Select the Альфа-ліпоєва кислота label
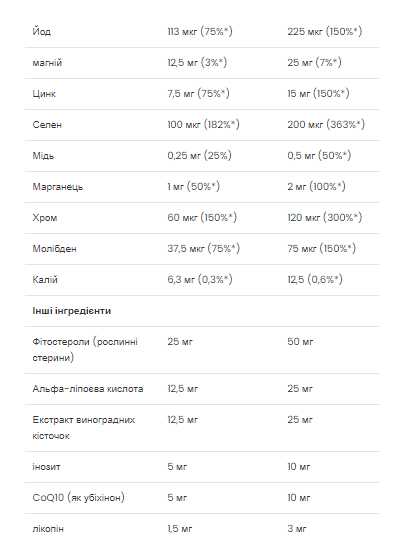This screenshot has width=404, height=559. point(88,389)
